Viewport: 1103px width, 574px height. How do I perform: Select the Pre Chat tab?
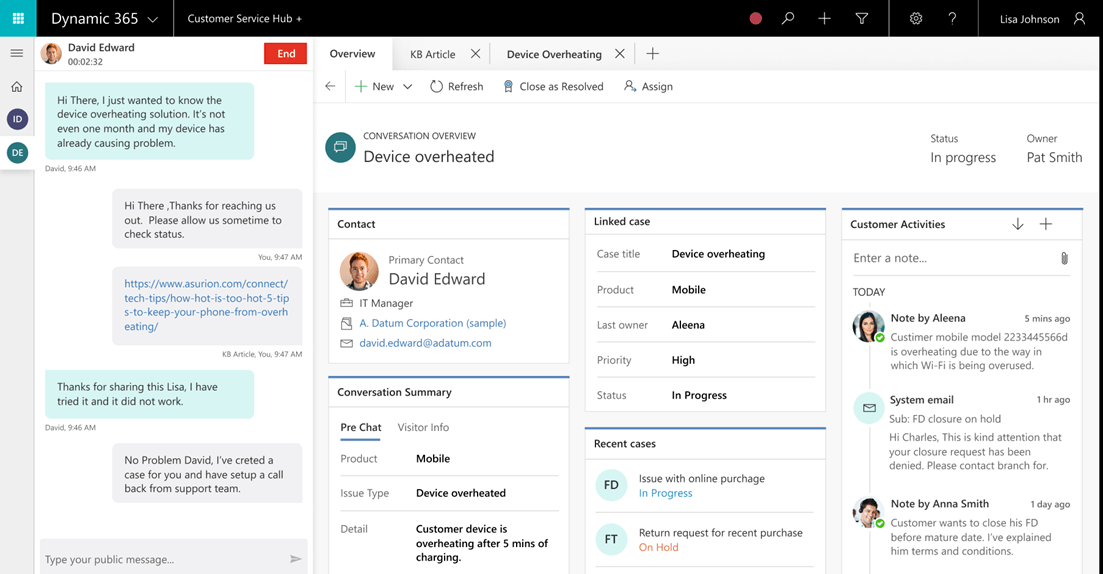click(360, 427)
